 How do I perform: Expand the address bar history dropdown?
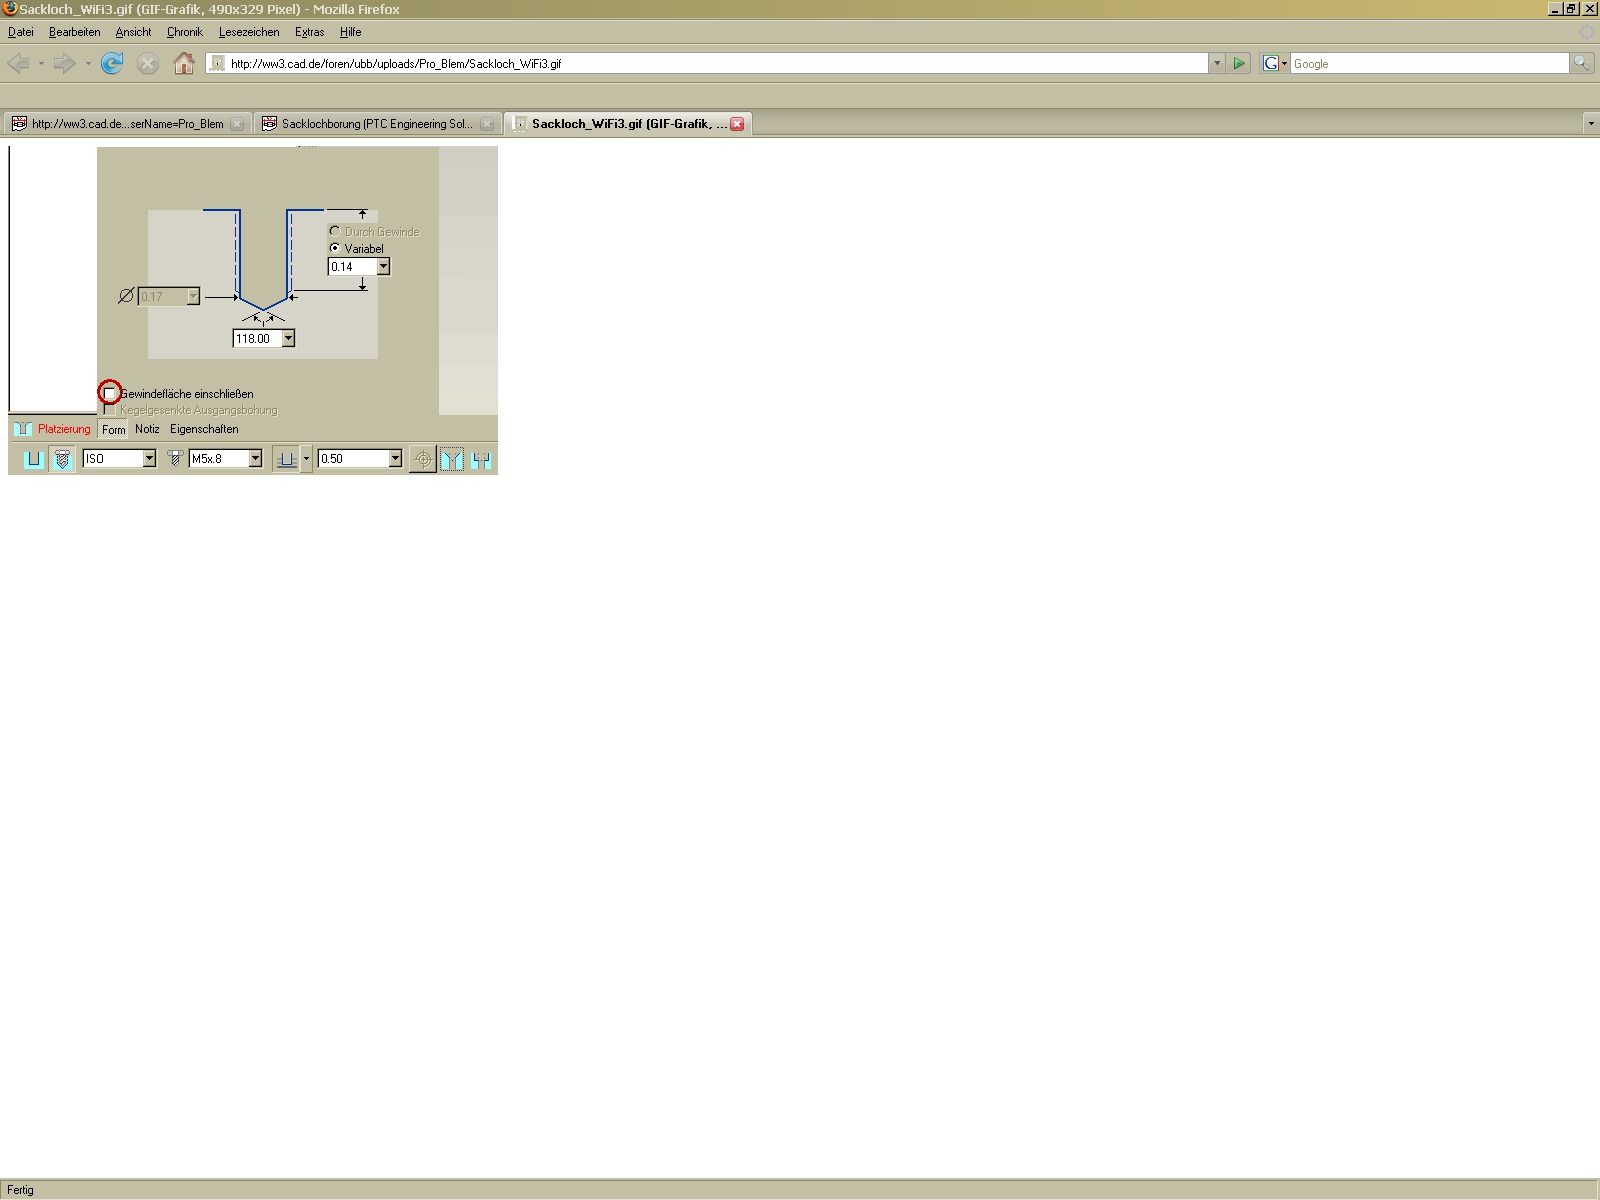[1216, 63]
